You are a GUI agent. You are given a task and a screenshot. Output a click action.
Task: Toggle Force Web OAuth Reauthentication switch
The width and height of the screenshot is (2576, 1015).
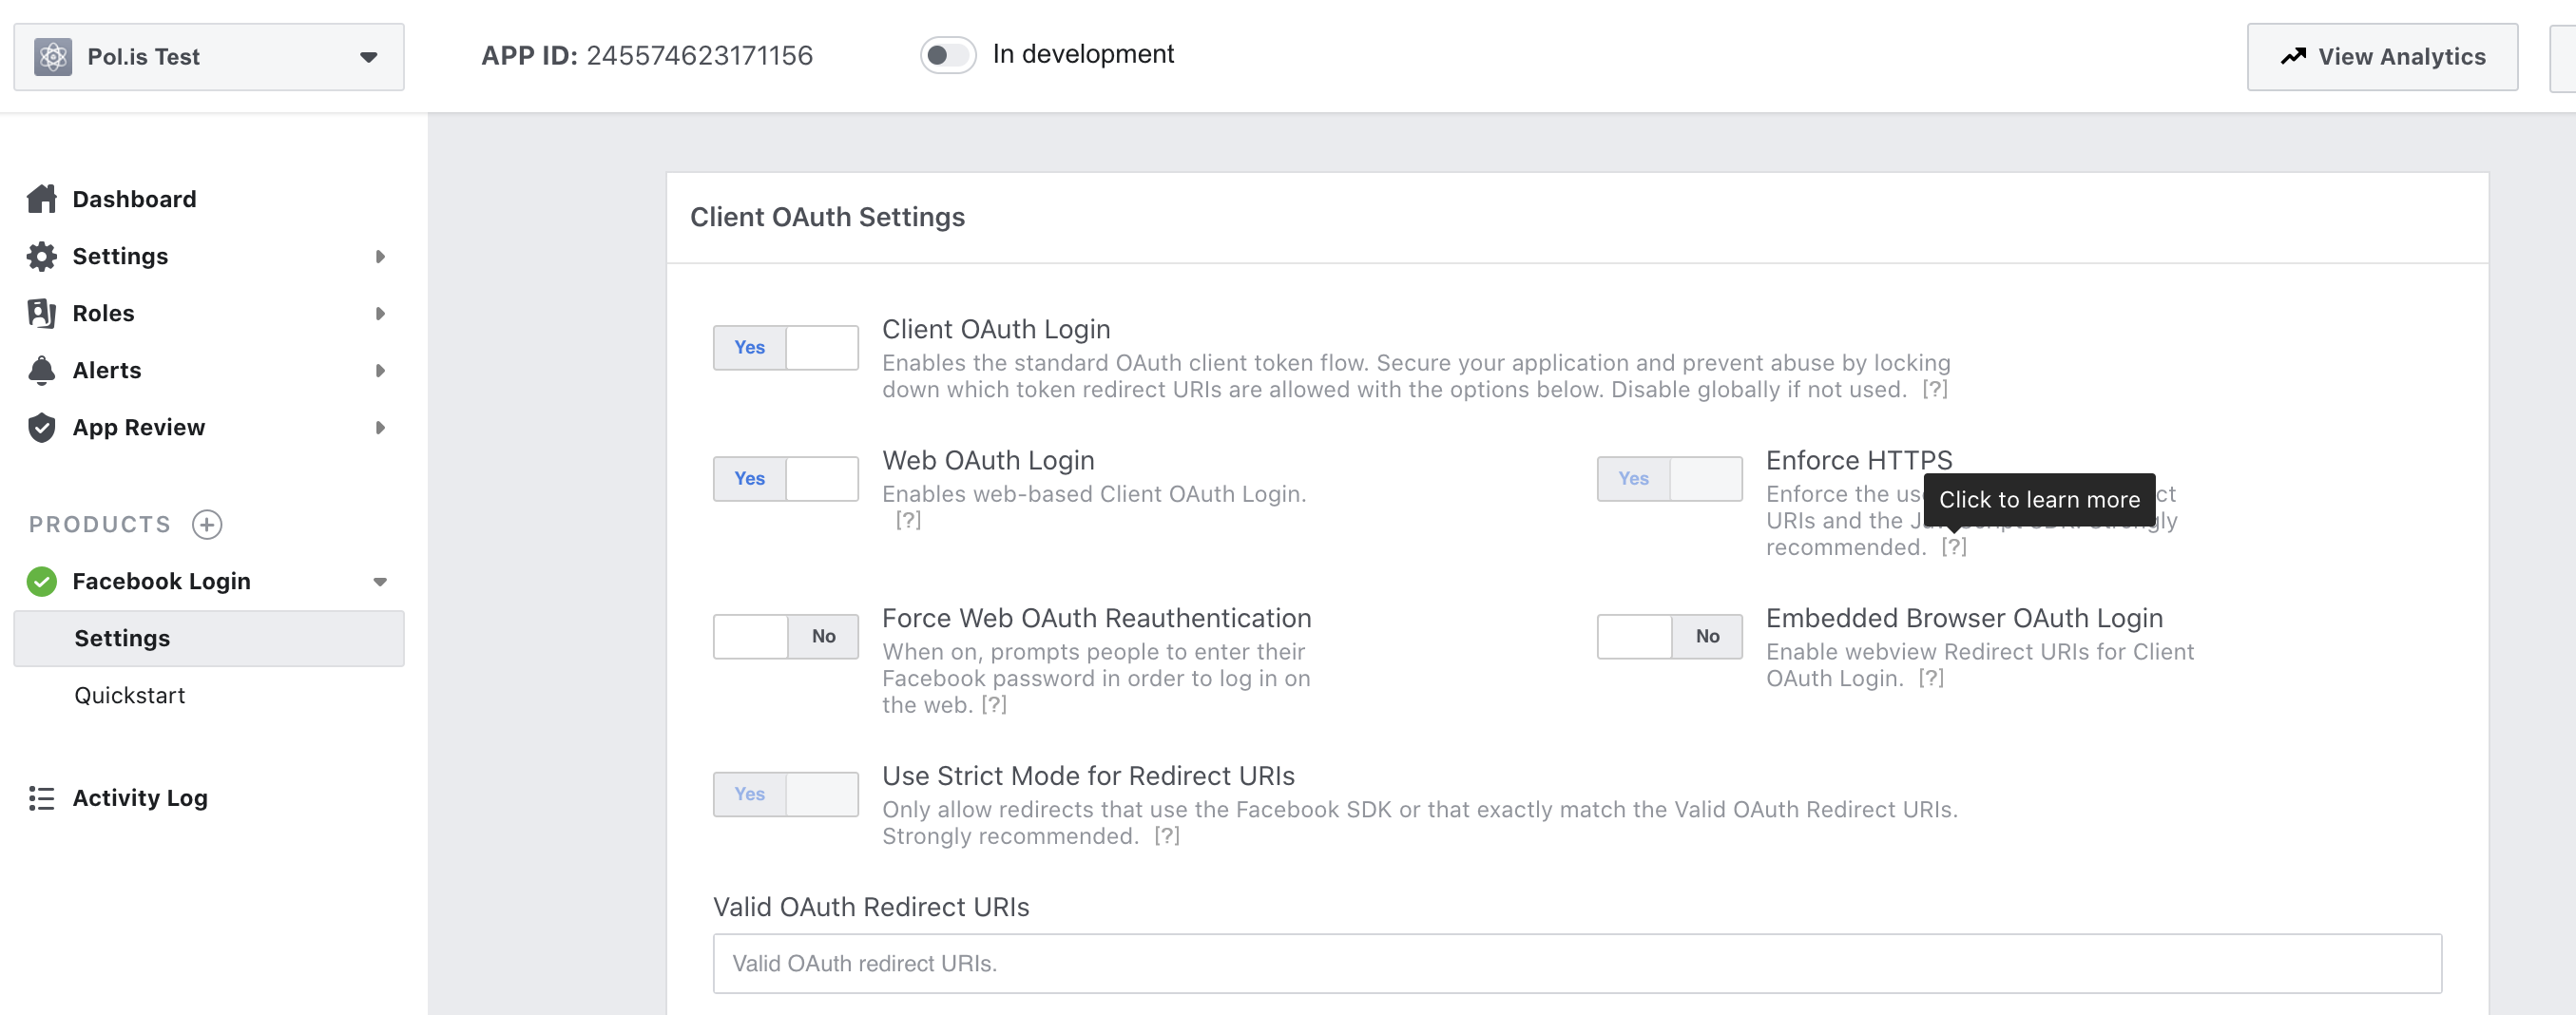785,636
